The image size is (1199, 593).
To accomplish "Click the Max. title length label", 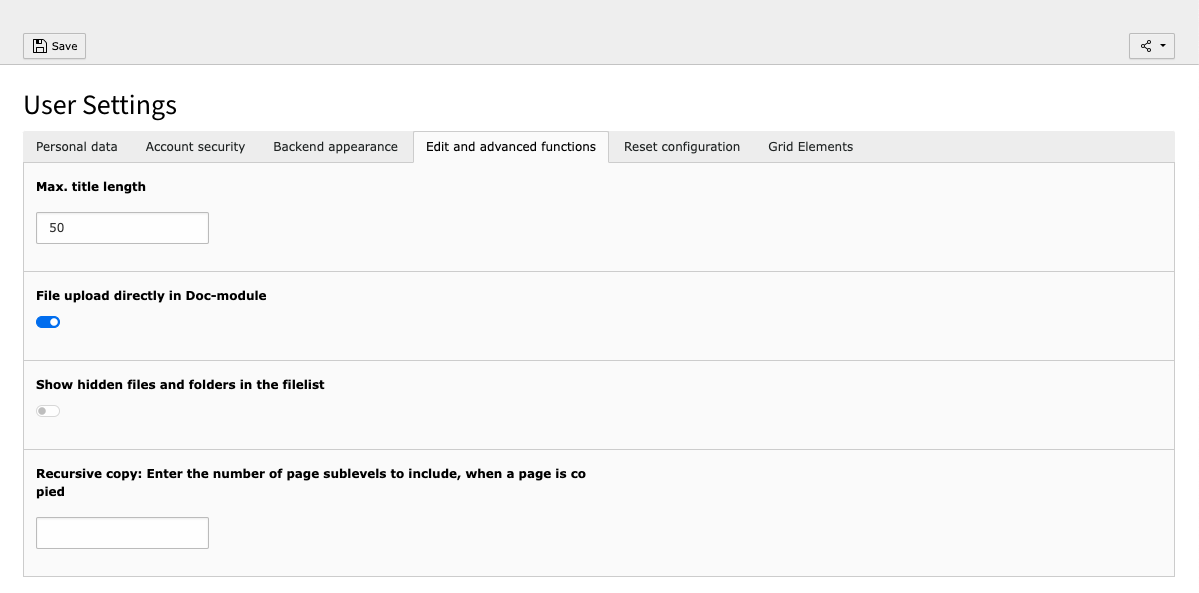I will (x=90, y=186).
